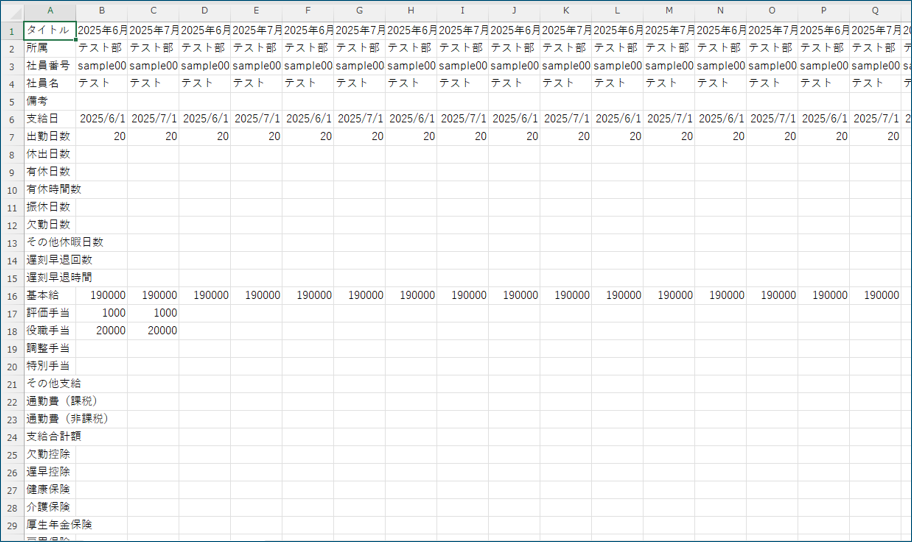Select the 出勤日数 cell in column A
This screenshot has height=542, width=912.
coord(49,136)
